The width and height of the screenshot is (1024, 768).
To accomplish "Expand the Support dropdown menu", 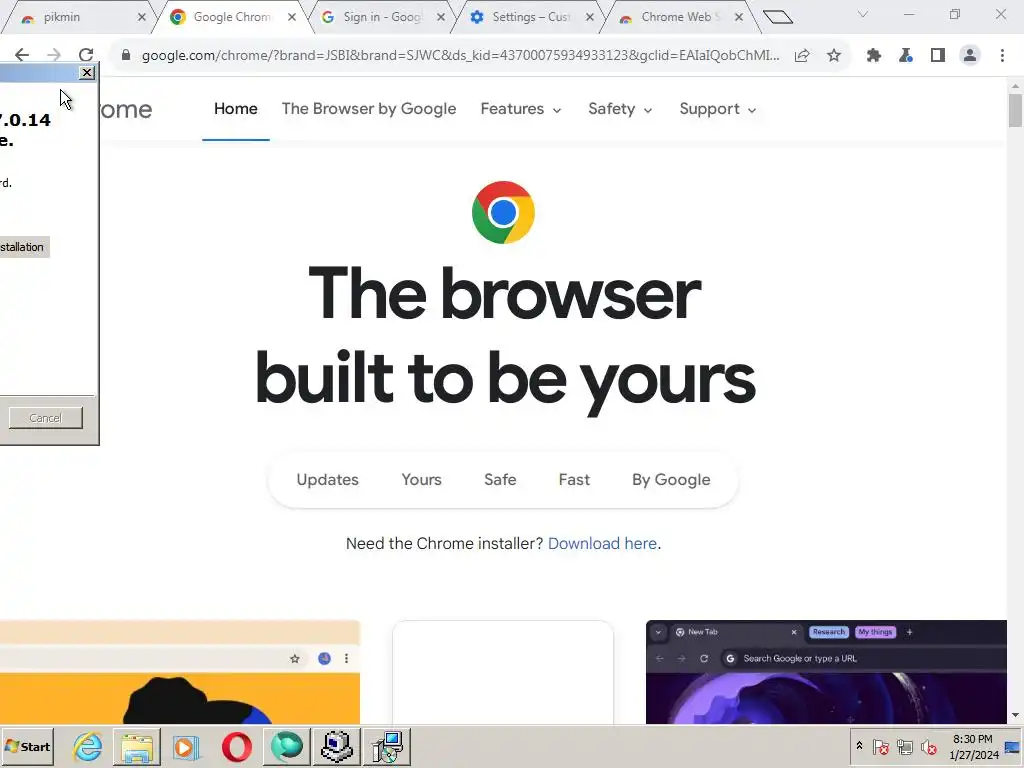I will coord(717,109).
